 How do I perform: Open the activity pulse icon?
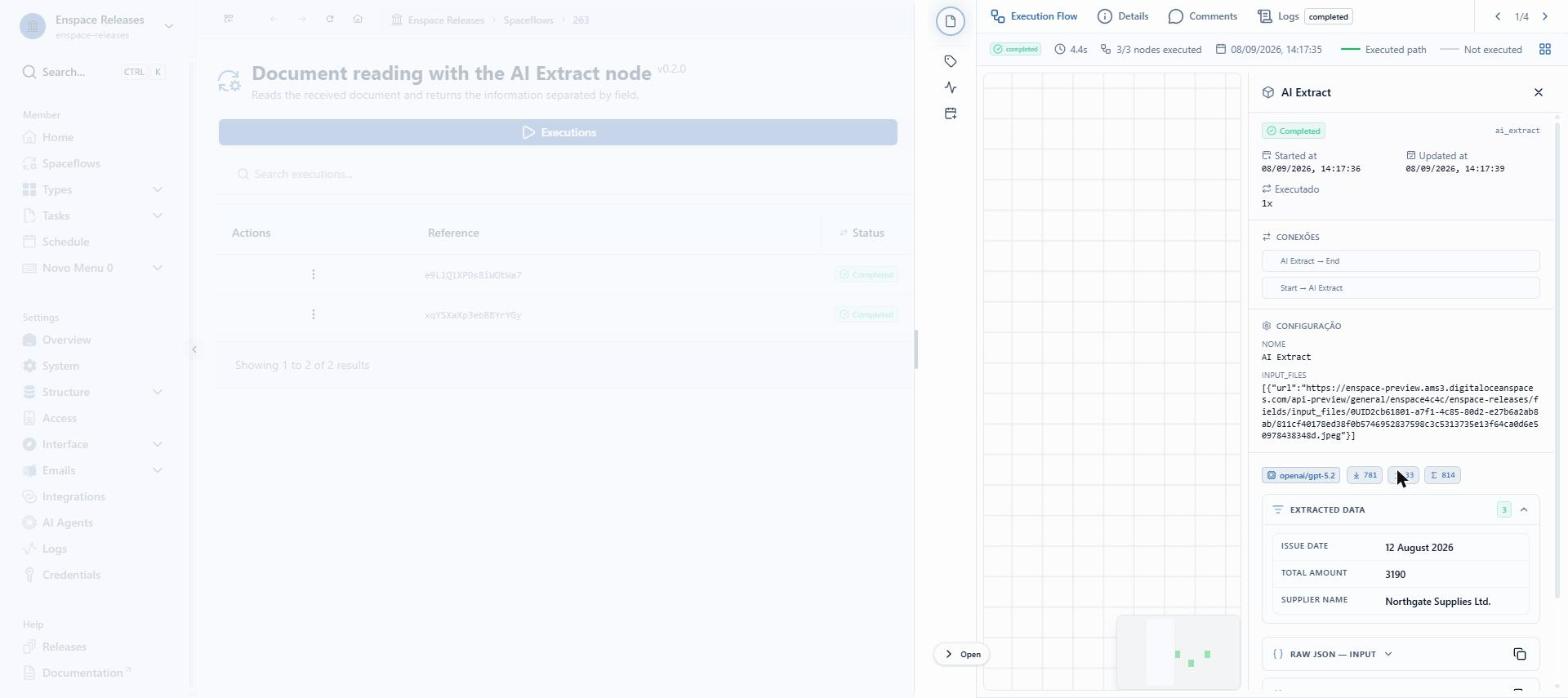[950, 87]
